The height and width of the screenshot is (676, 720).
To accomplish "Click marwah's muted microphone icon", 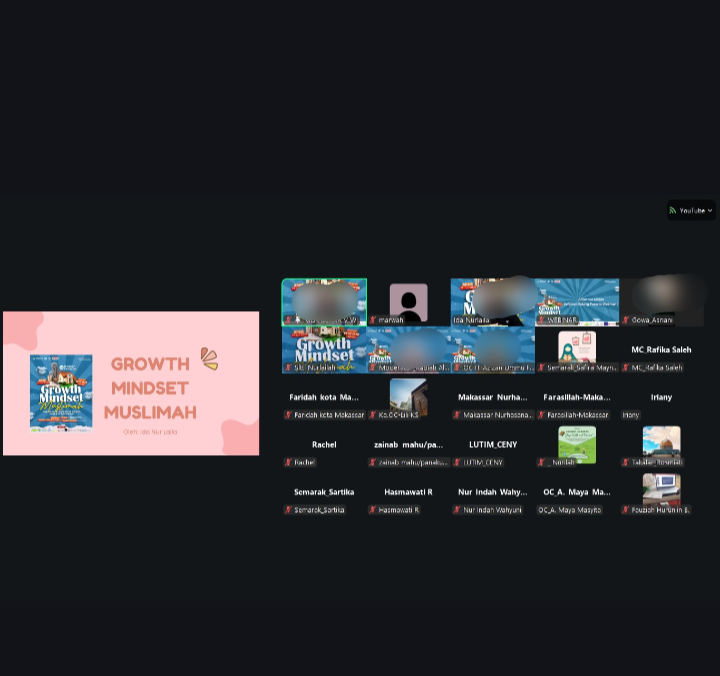I will pos(373,320).
